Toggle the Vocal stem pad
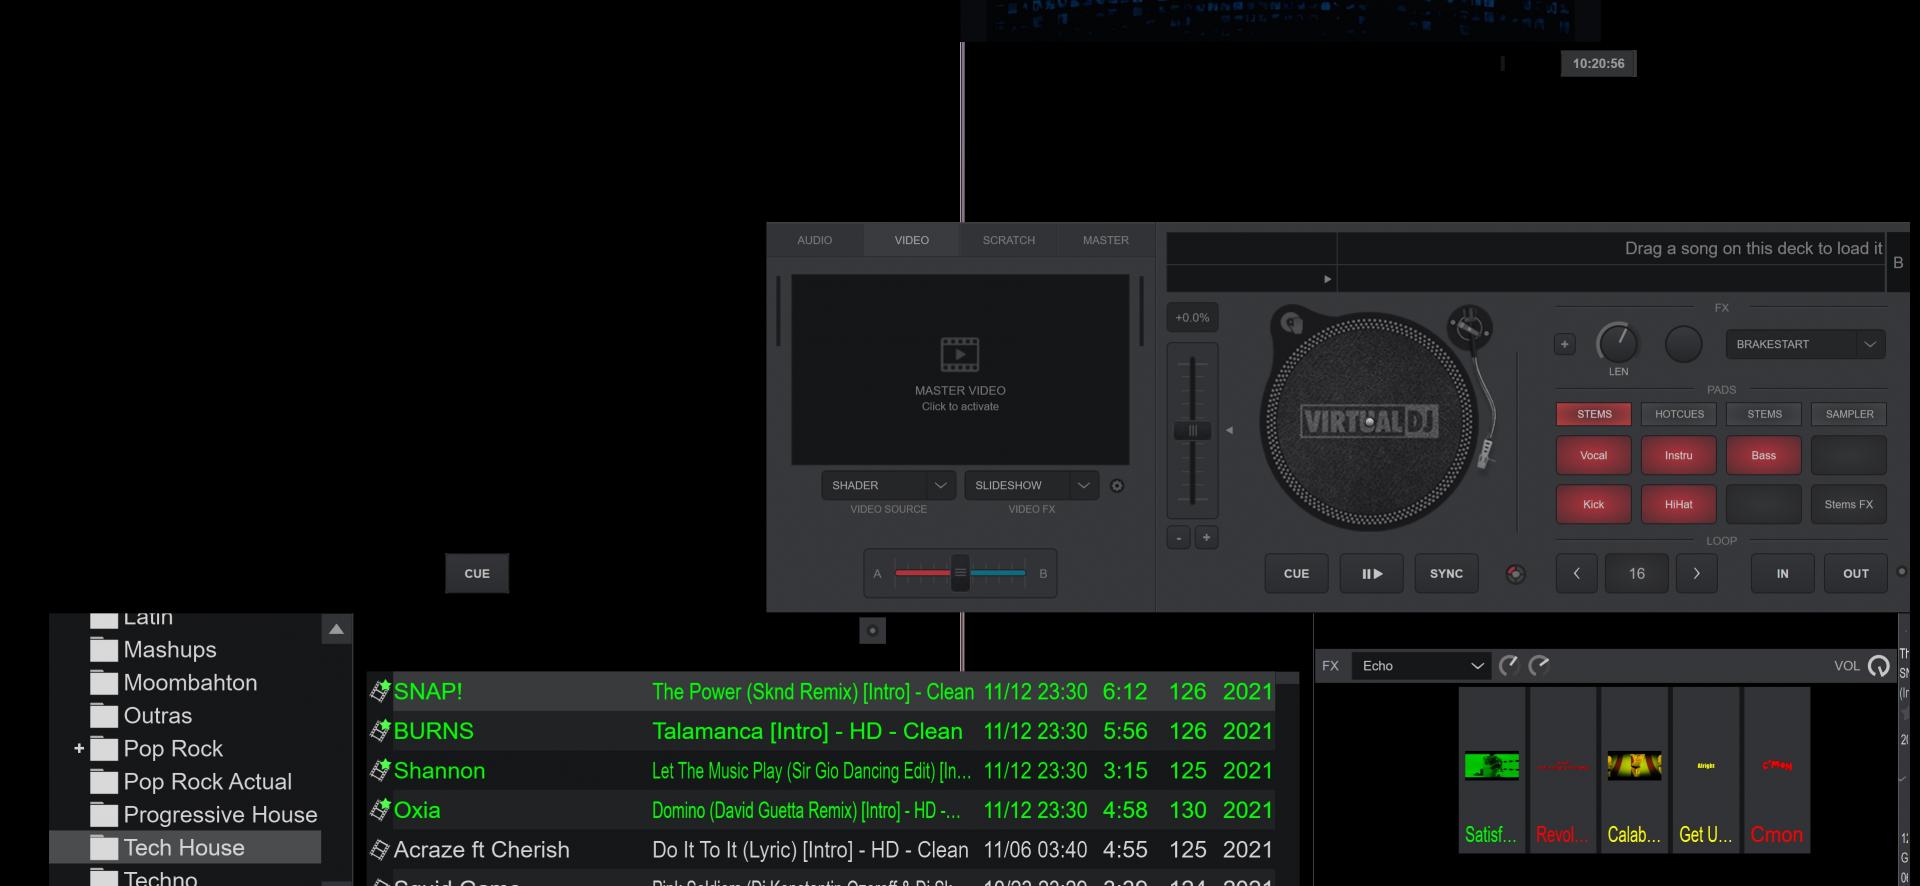 click(x=1593, y=456)
